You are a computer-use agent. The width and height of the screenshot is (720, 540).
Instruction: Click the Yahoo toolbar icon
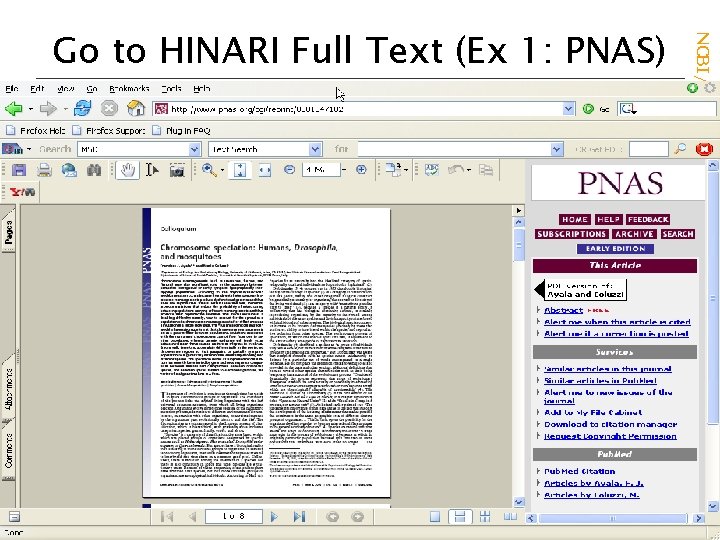click(x=22, y=192)
